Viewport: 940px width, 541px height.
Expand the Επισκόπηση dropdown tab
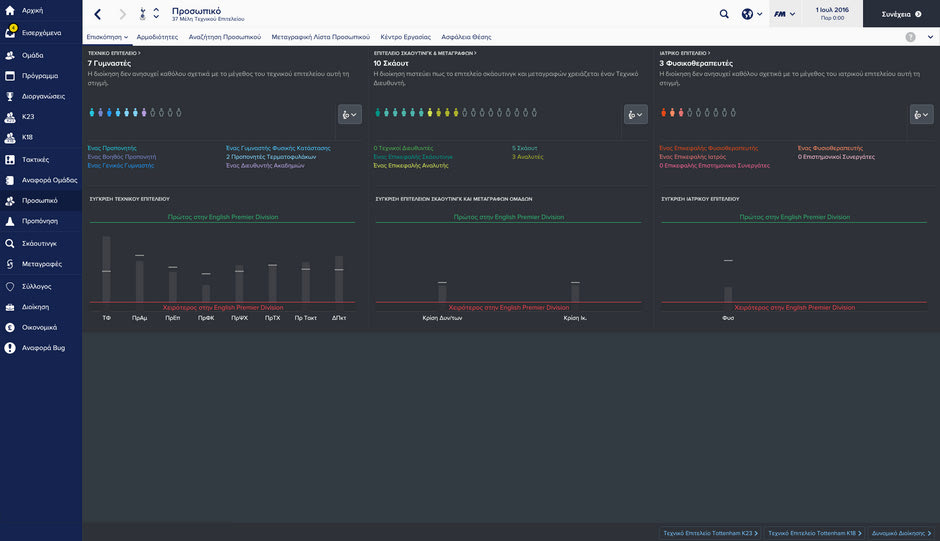108,37
